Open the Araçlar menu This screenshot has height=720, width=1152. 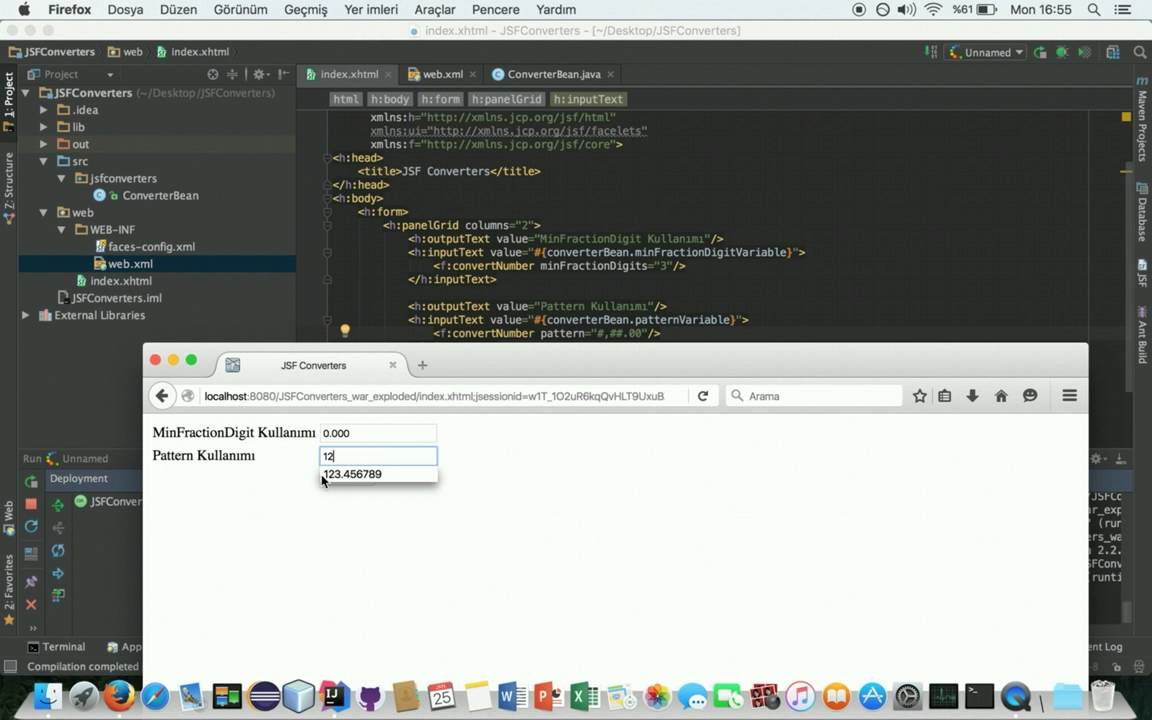coord(435,10)
